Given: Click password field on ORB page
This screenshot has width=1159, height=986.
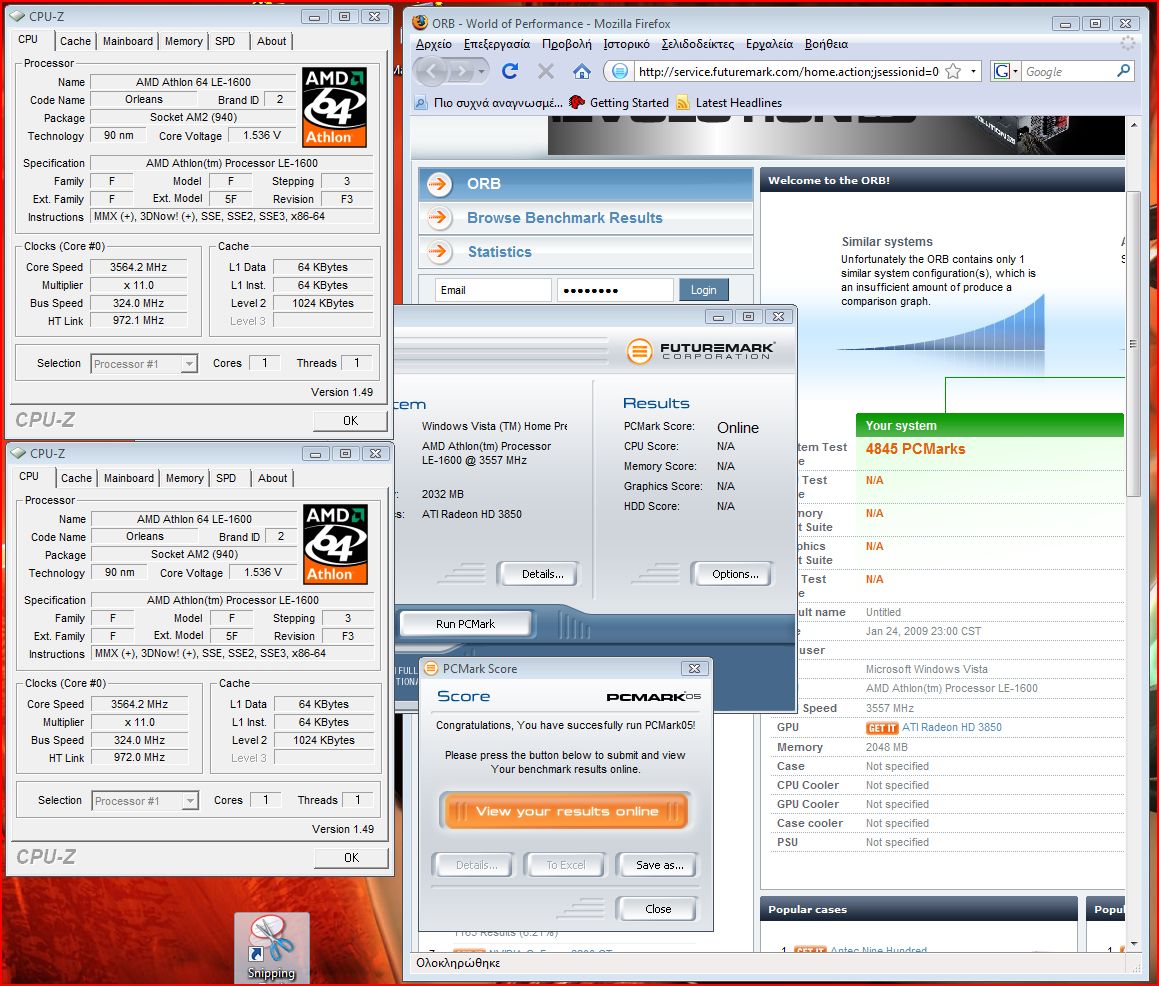Looking at the screenshot, I should 616,290.
